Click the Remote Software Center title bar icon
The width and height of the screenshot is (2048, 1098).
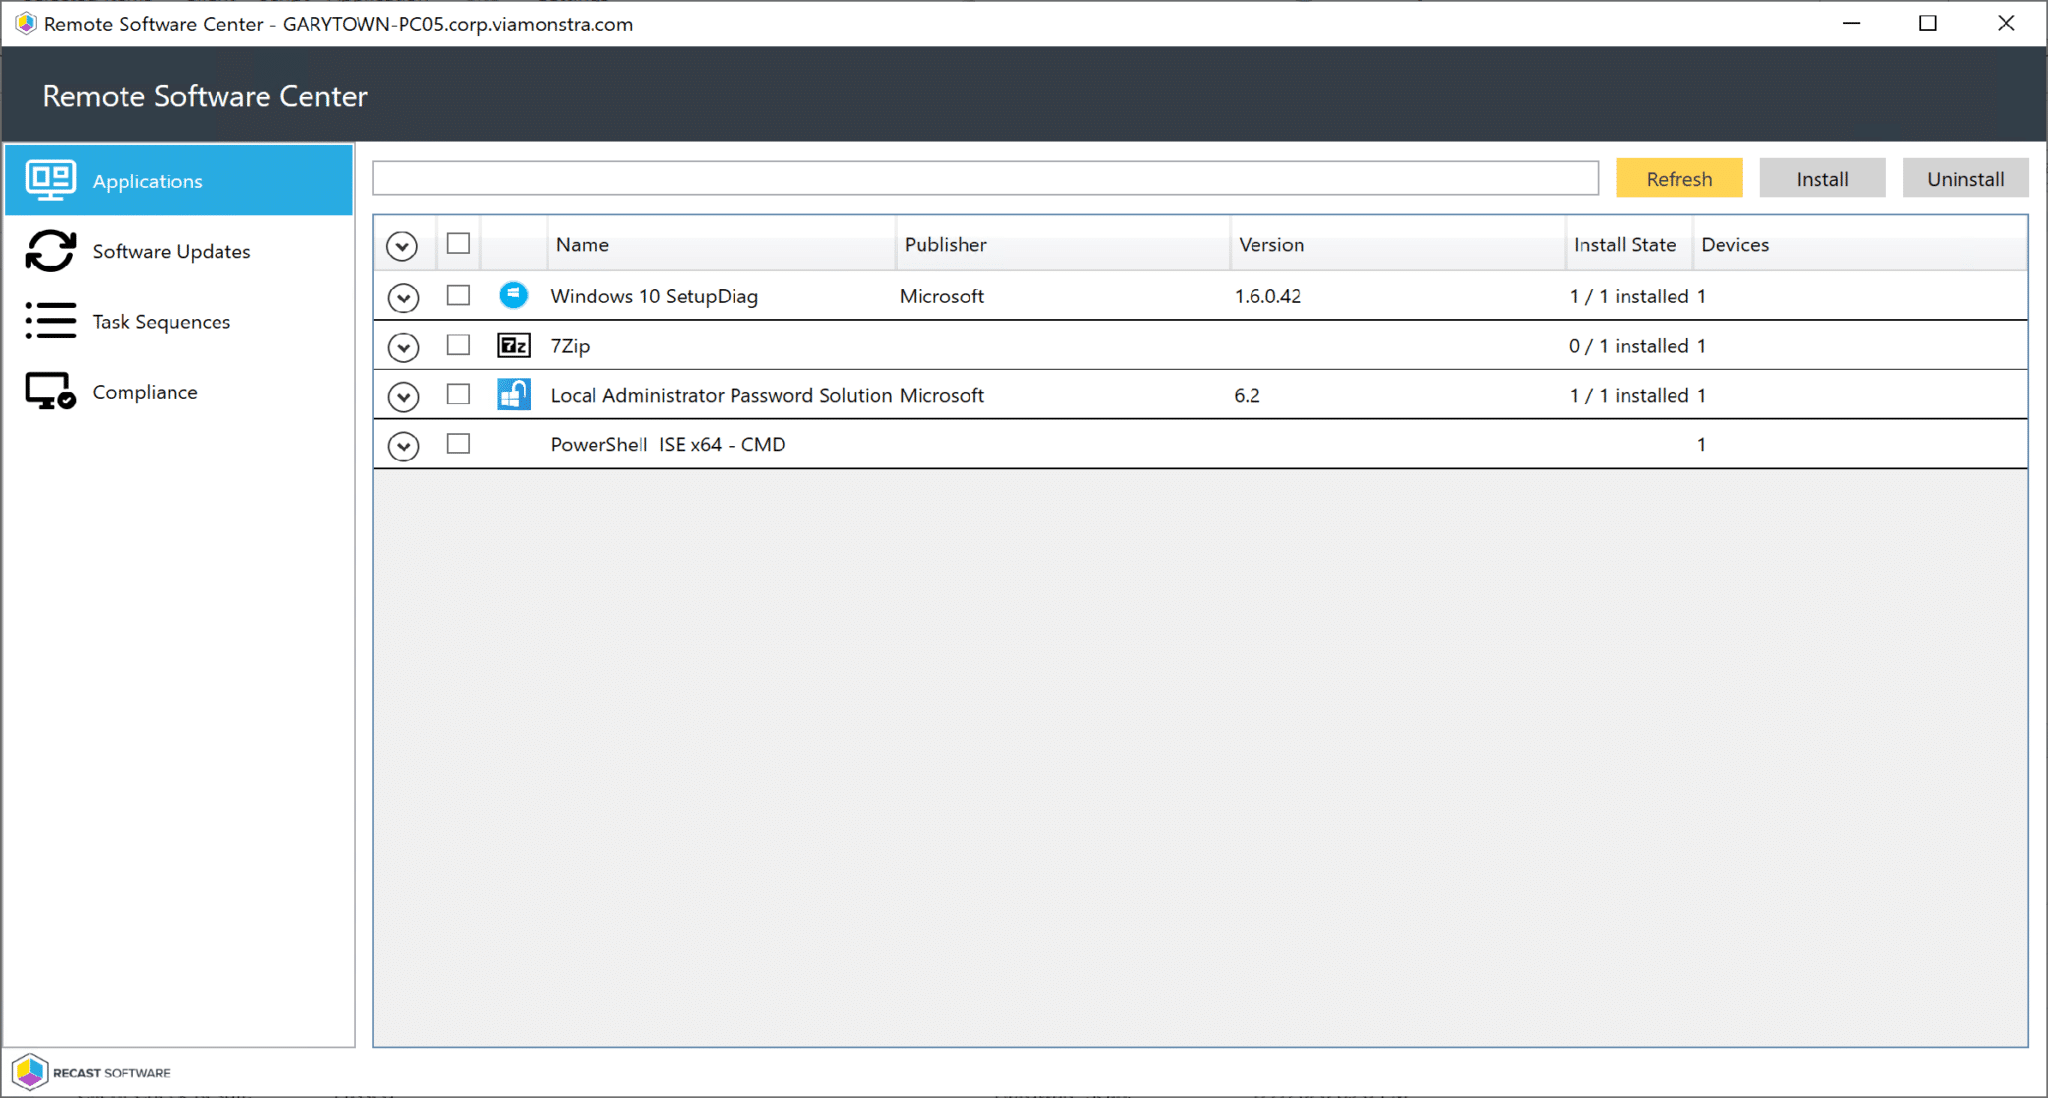[25, 23]
